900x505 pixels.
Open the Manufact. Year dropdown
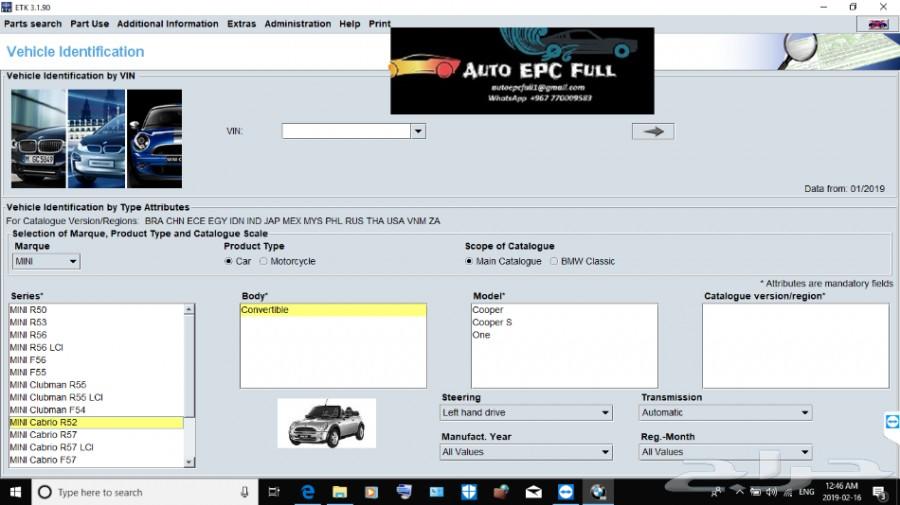pyautogui.click(x=526, y=452)
